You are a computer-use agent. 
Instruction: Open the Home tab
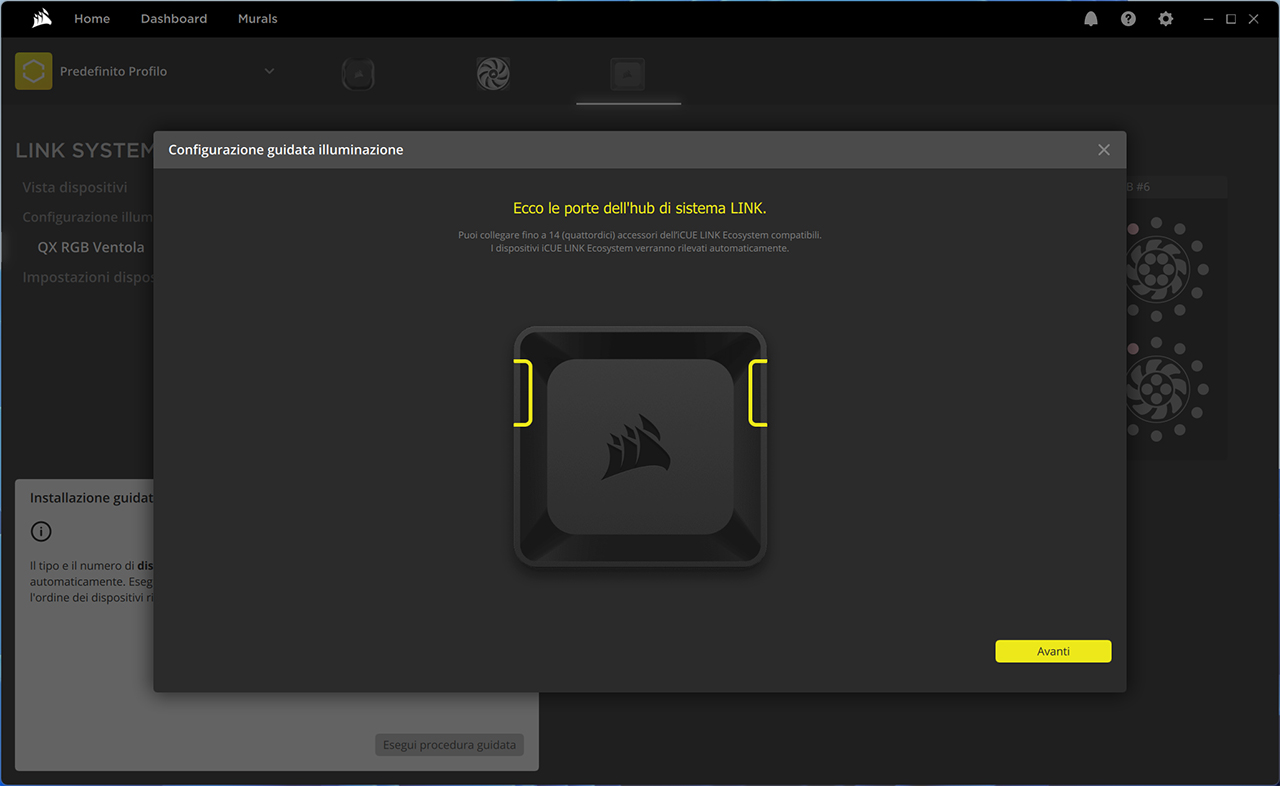[x=92, y=19]
